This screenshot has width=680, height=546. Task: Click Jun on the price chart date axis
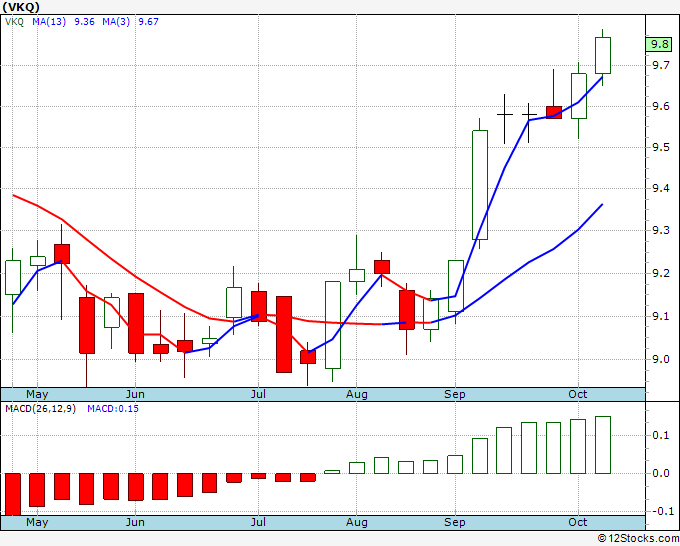tap(135, 395)
